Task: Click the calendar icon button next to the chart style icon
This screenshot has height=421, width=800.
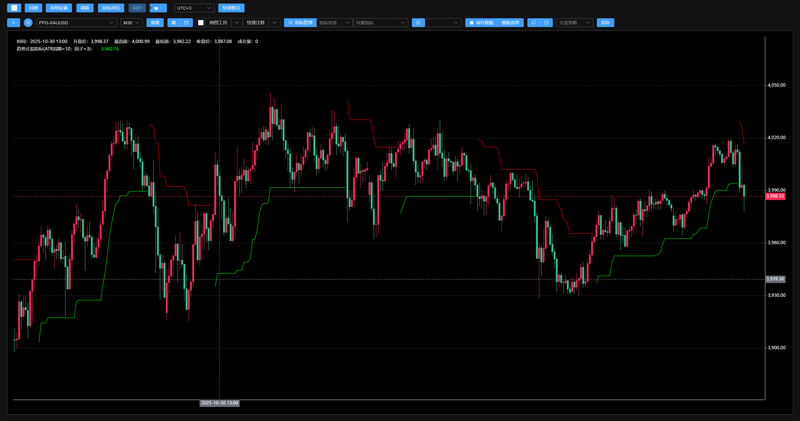Action: click(186, 22)
